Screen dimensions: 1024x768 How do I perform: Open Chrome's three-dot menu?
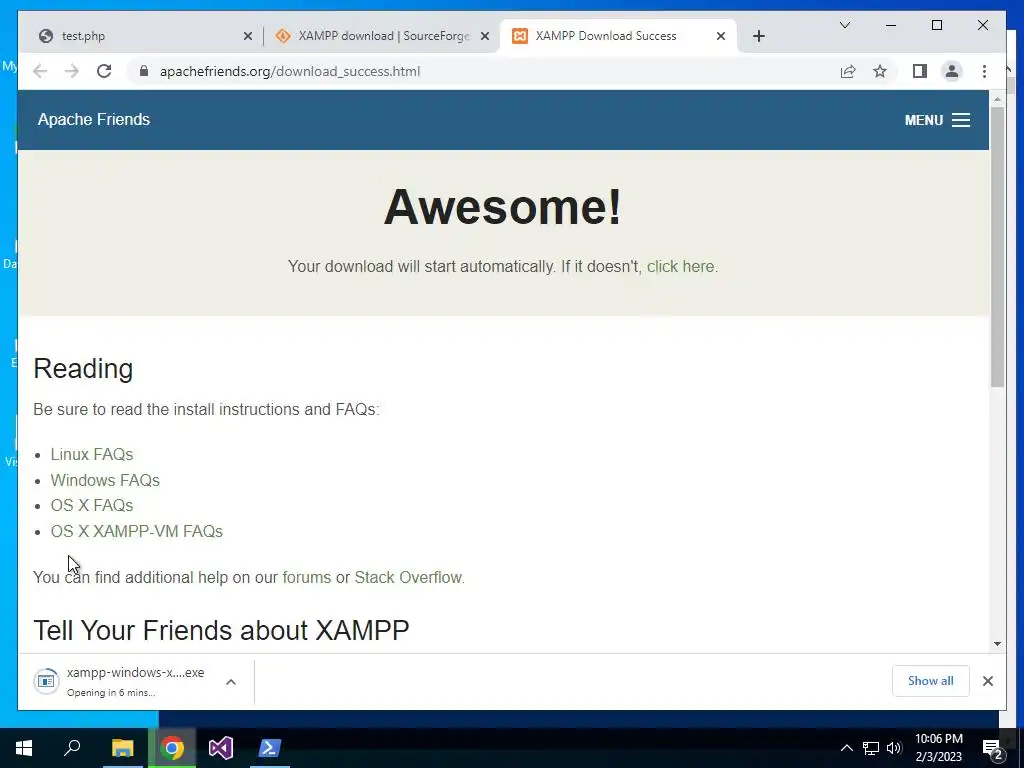tap(984, 71)
